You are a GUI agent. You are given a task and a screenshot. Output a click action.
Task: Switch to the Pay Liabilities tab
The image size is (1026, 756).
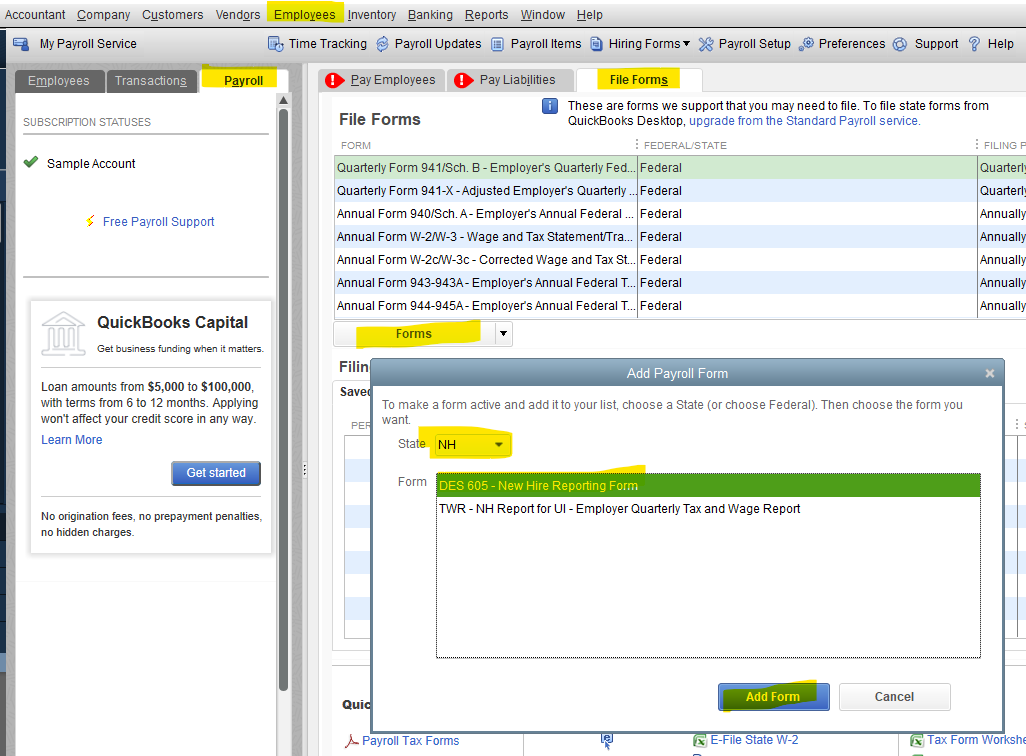coord(512,80)
